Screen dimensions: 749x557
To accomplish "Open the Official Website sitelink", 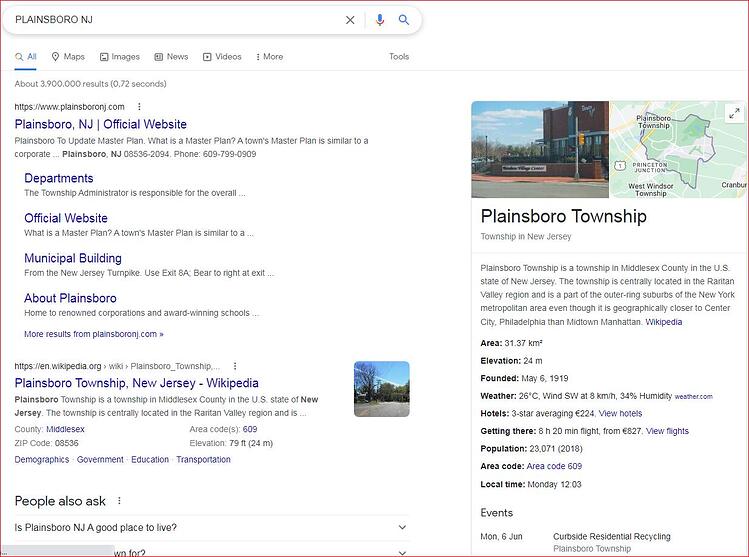I will click(66, 218).
